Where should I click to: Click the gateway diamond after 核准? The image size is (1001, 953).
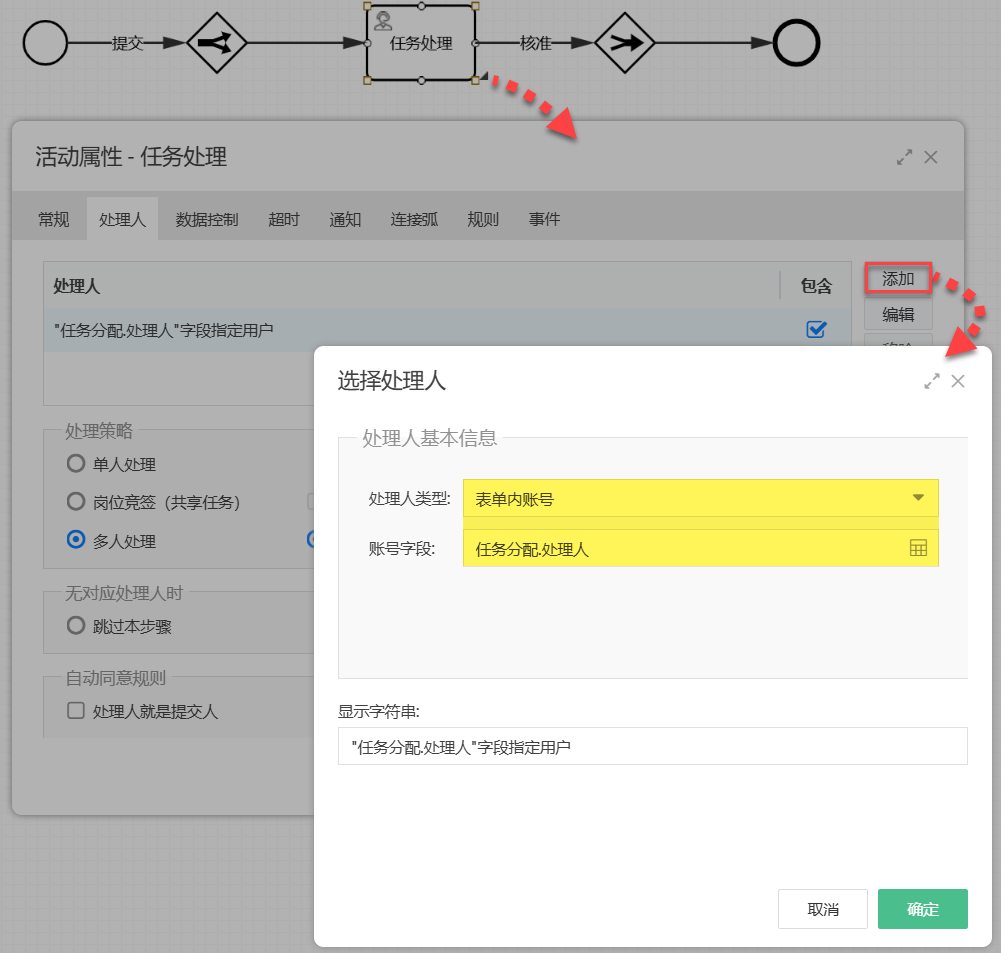pyautogui.click(x=625, y=43)
